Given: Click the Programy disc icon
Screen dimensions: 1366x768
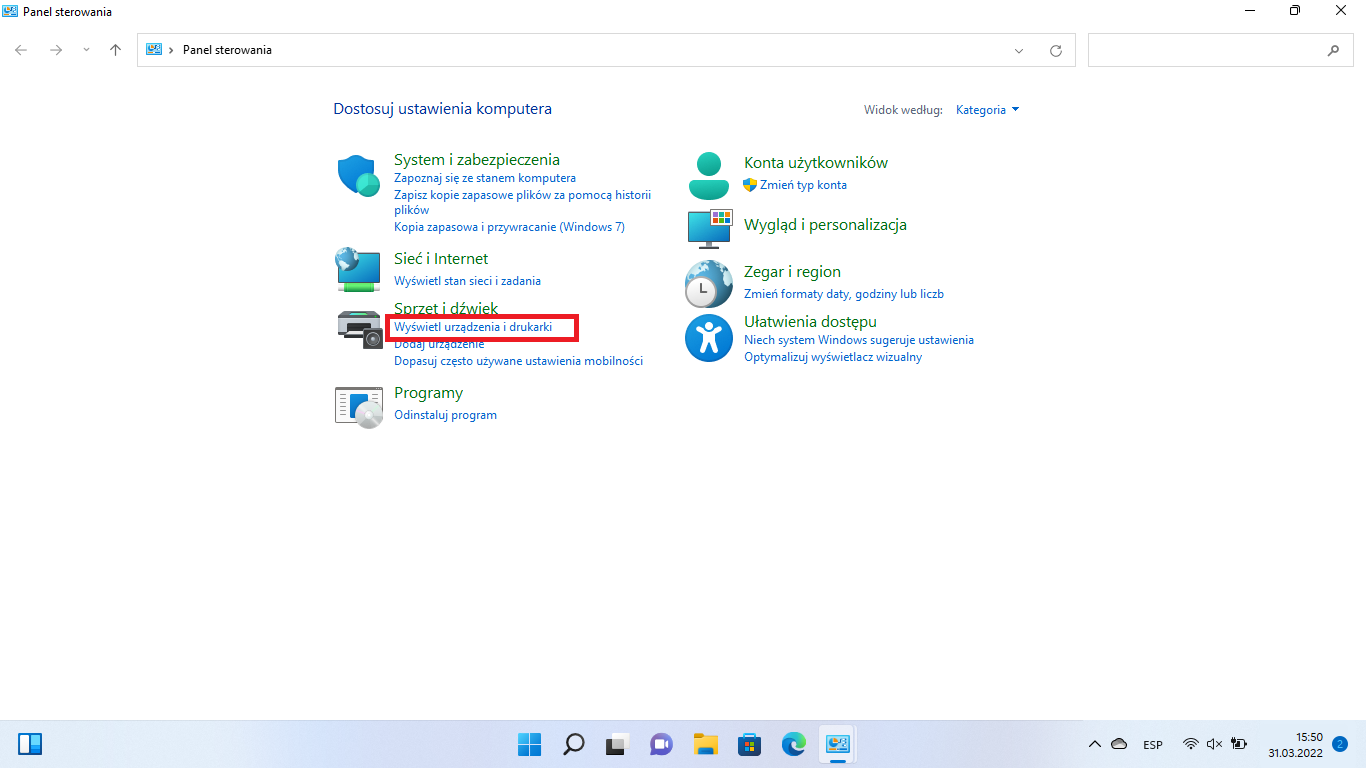Looking at the screenshot, I should click(359, 407).
